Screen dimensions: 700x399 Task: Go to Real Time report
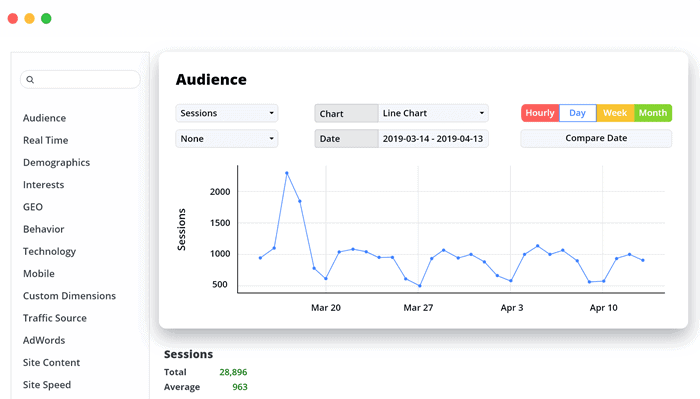coord(46,140)
